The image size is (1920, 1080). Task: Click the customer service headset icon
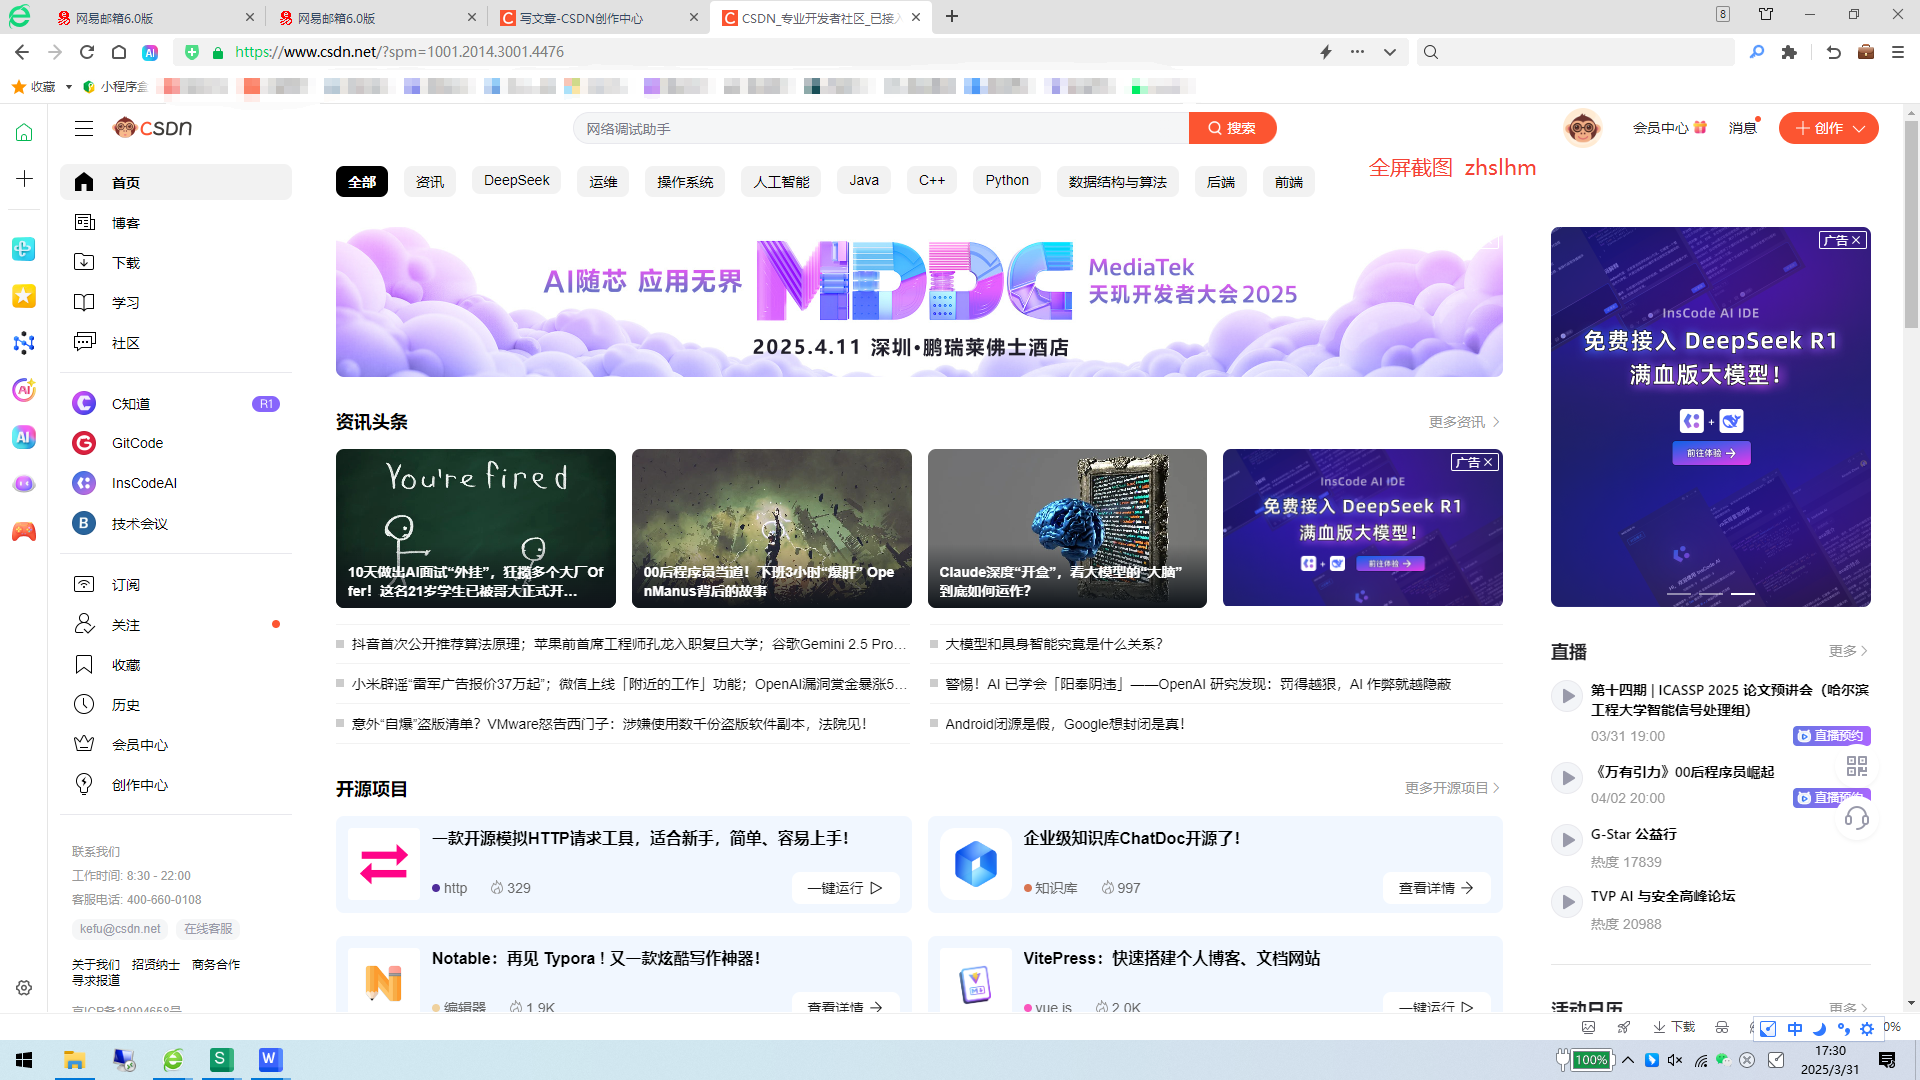click(1857, 819)
